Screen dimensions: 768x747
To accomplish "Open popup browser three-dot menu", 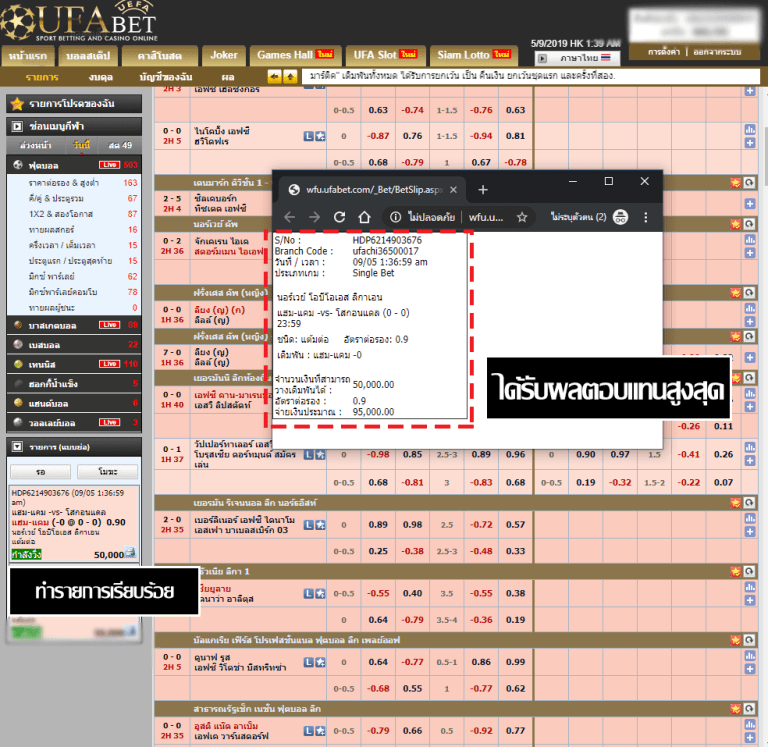I will coord(646,217).
